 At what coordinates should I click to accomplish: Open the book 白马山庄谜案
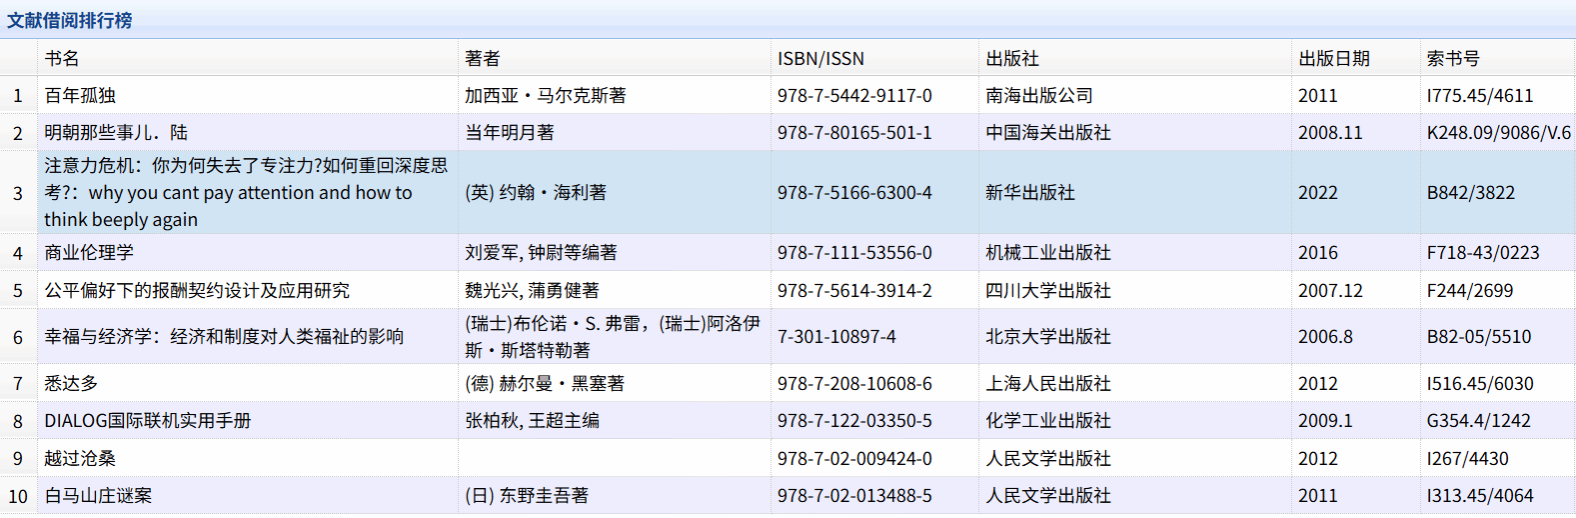point(98,496)
